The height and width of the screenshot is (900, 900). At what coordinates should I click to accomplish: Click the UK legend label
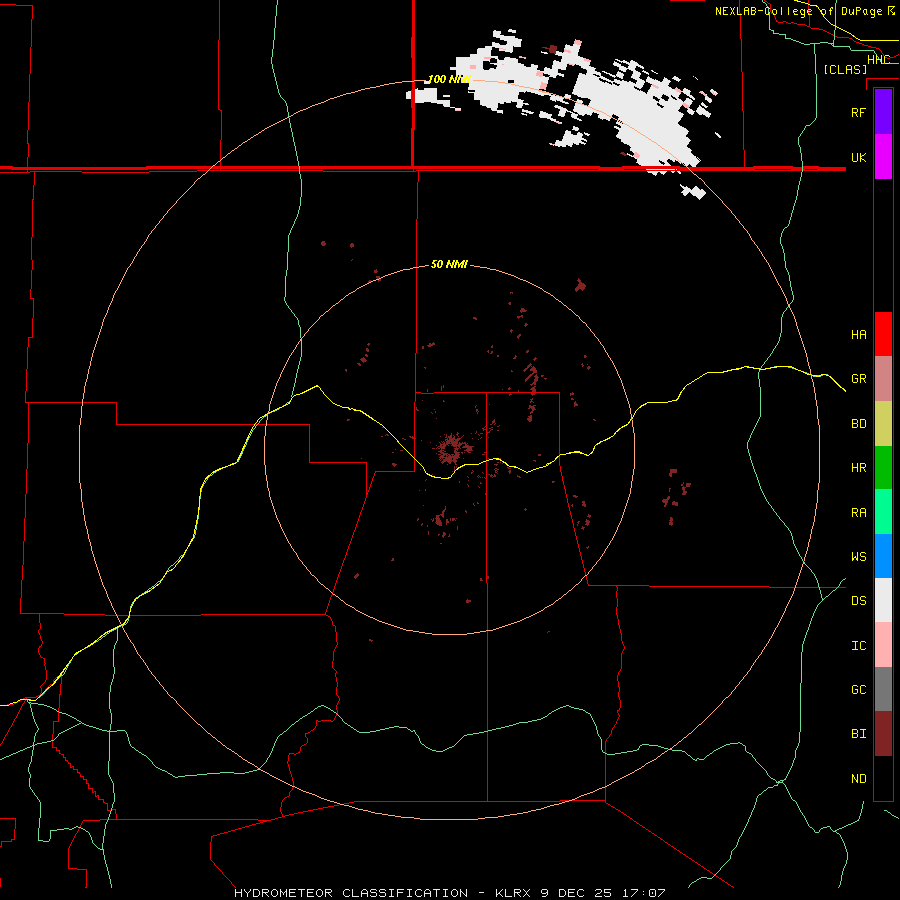click(858, 157)
